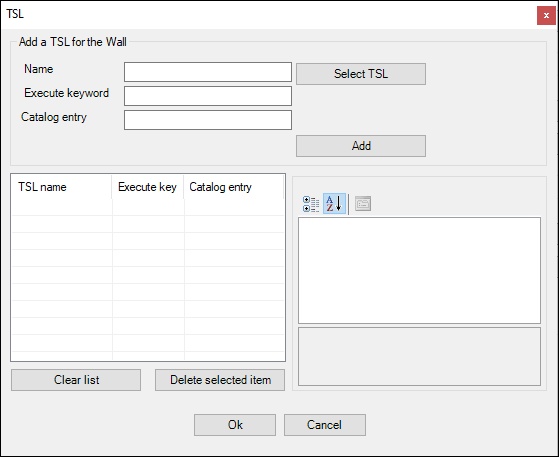Switch property grid to Categorized view
The image size is (559, 457).
311,204
